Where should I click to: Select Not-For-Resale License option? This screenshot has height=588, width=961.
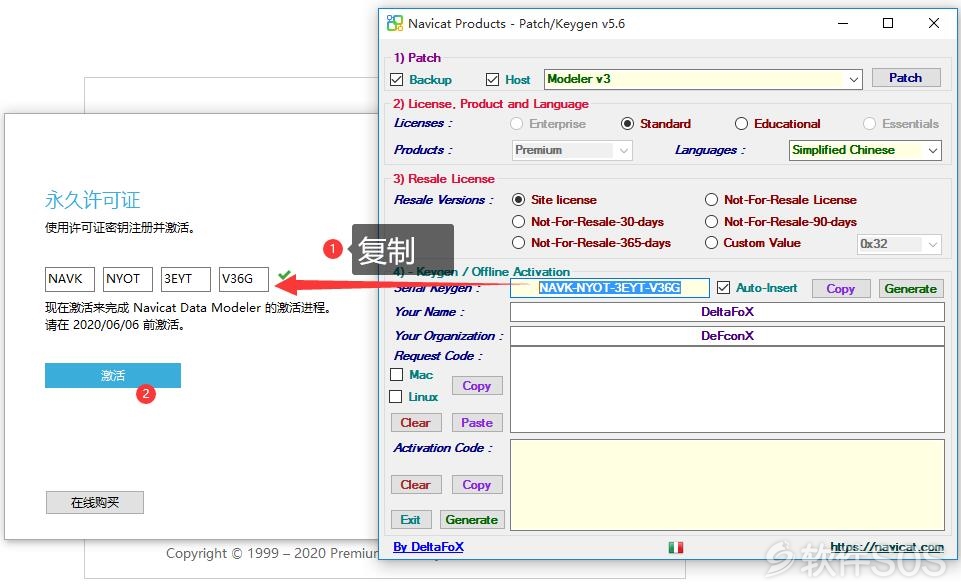tap(711, 200)
